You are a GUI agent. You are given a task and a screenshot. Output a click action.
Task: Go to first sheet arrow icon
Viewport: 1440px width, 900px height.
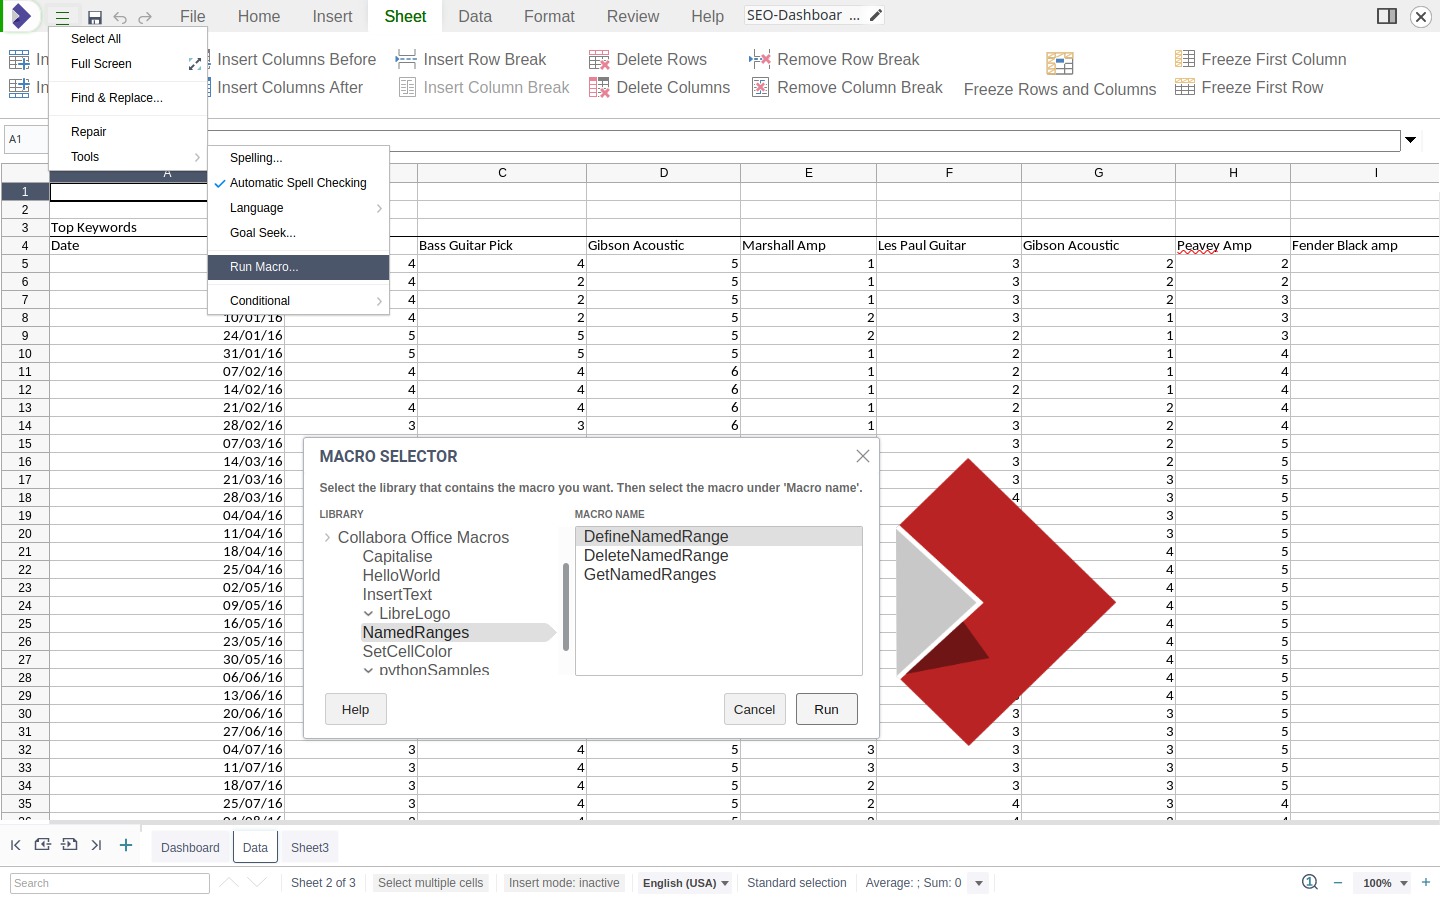point(15,845)
